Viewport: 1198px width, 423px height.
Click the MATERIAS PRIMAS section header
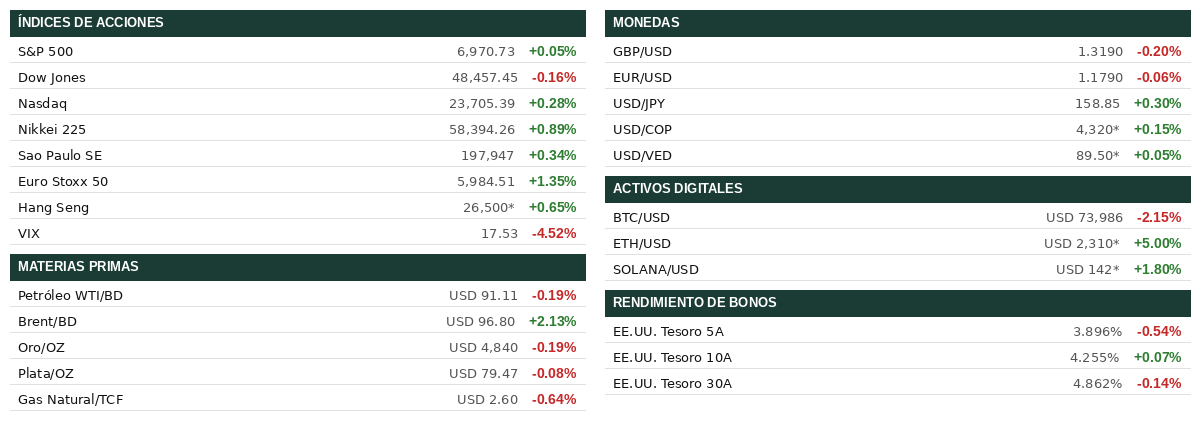click(x=78, y=267)
